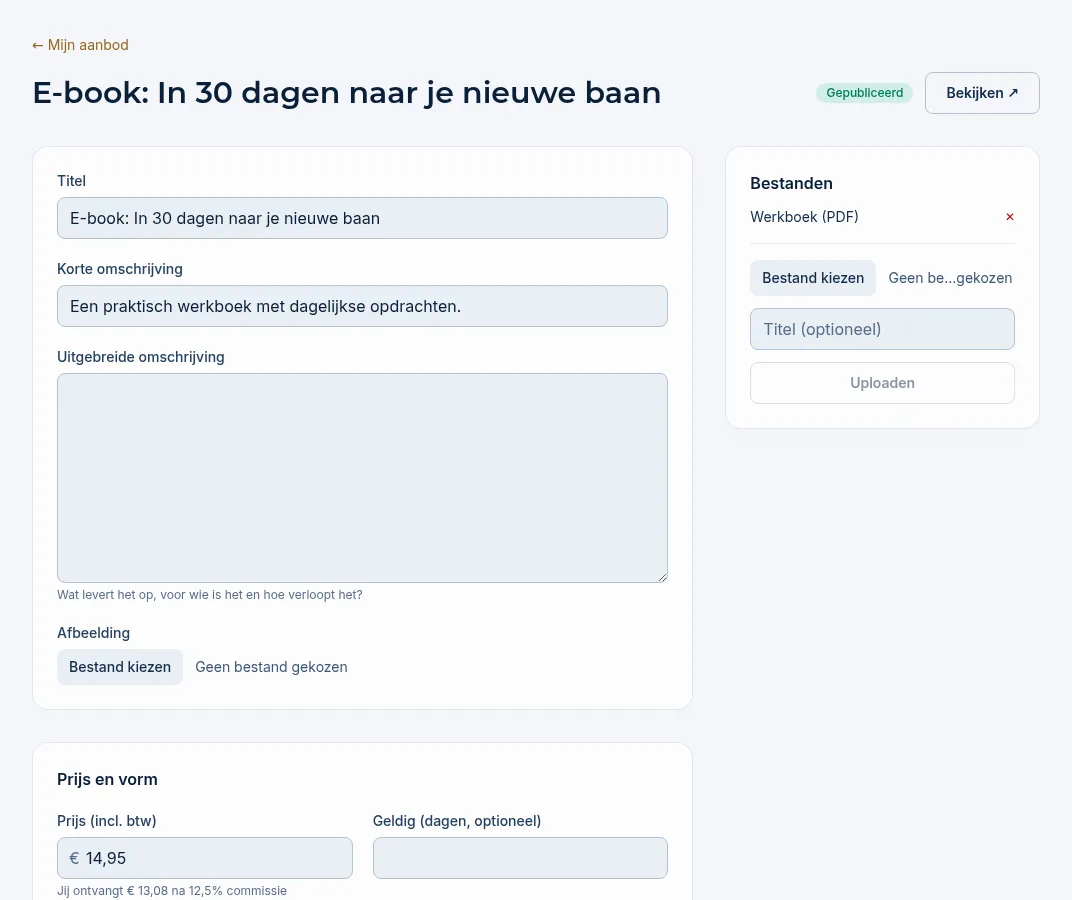This screenshot has width=1072, height=900.
Task: Focus the Korte omschrijving field
Action: pyautogui.click(x=362, y=306)
